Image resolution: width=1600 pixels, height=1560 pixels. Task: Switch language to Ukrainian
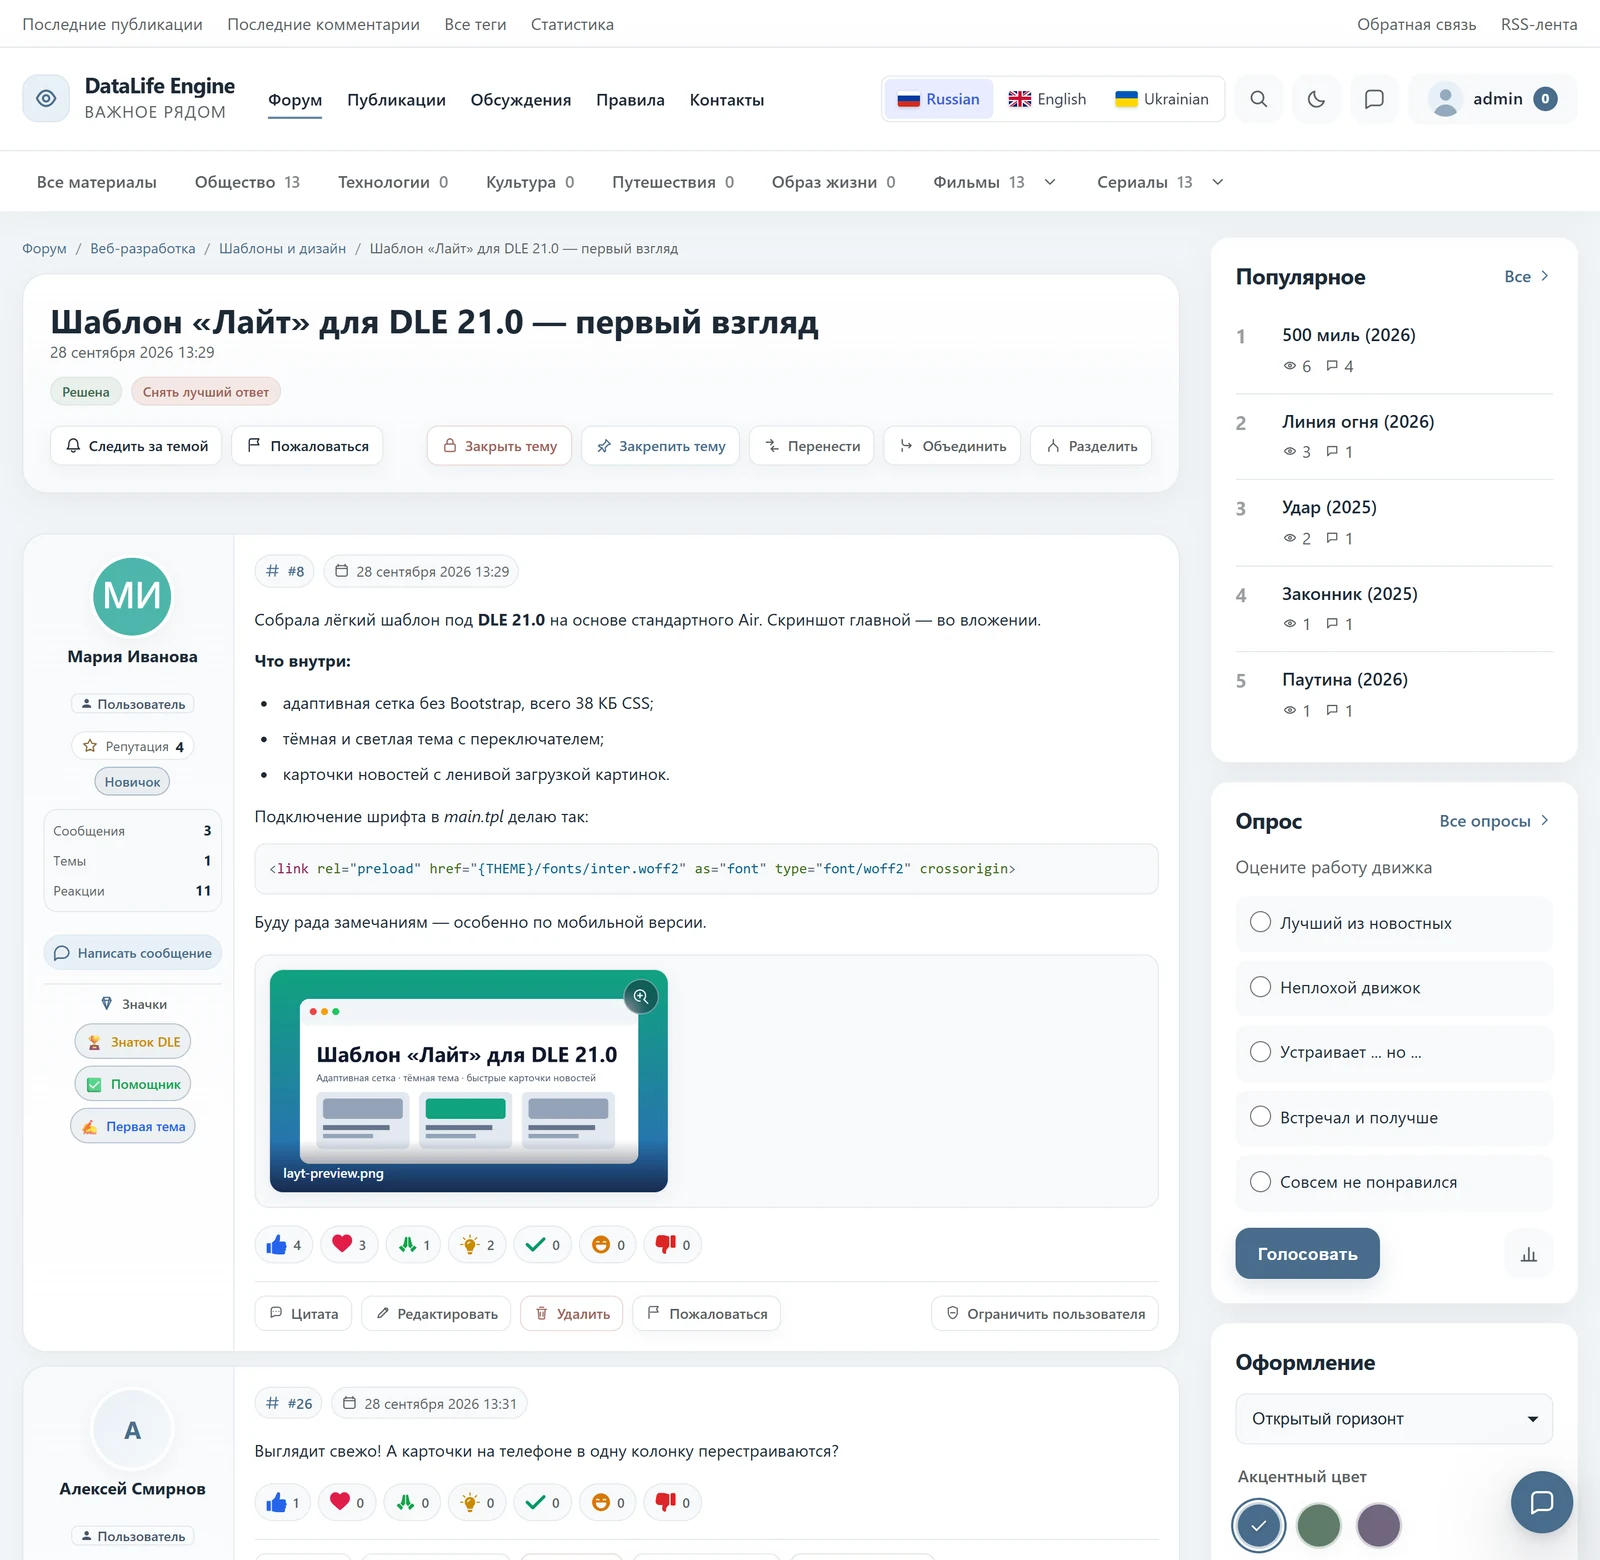1162,99
